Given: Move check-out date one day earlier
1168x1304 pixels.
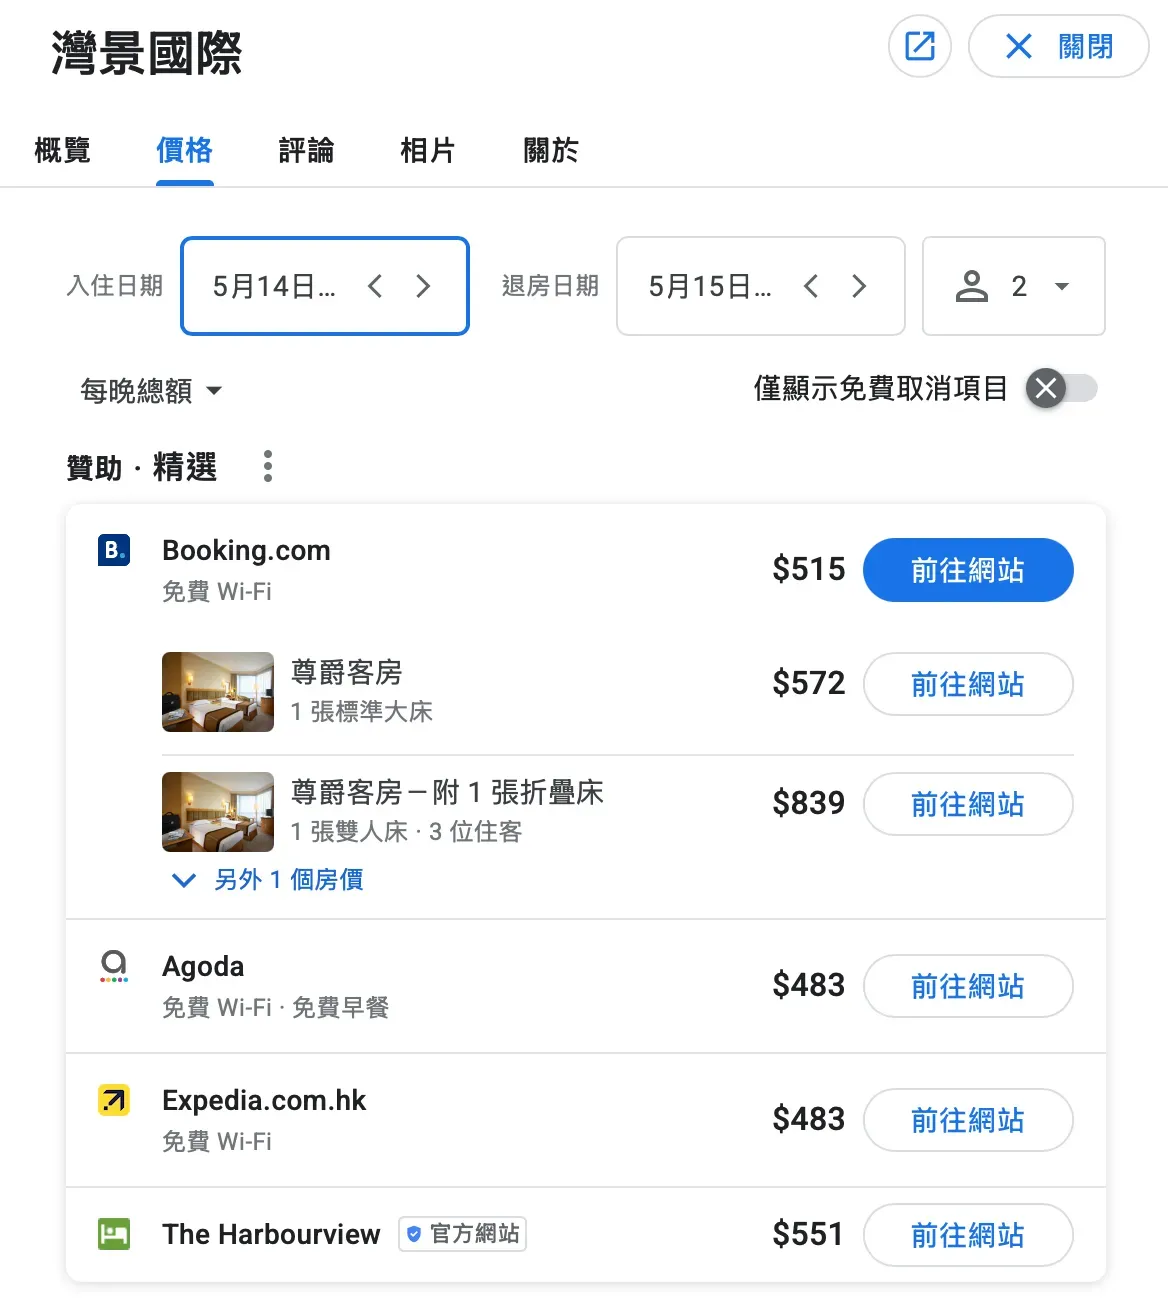Looking at the screenshot, I should [x=811, y=287].
